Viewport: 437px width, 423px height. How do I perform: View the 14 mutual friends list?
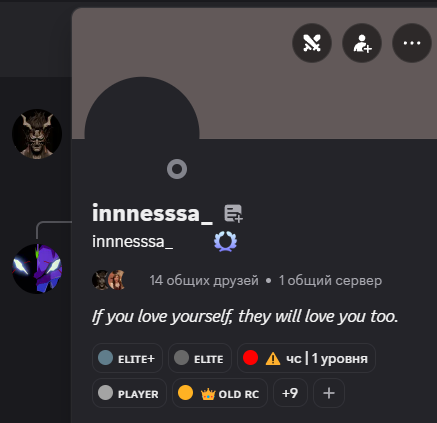[204, 281]
